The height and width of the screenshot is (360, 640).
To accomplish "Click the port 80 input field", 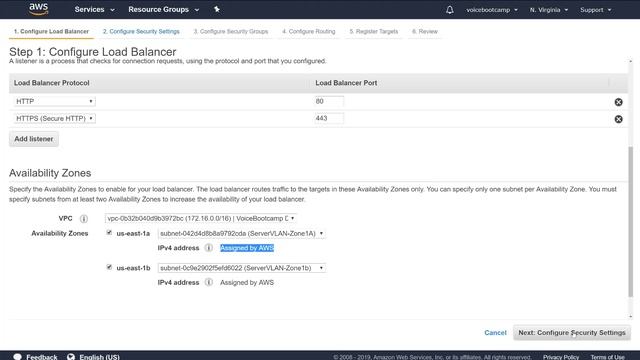I will (x=329, y=101).
